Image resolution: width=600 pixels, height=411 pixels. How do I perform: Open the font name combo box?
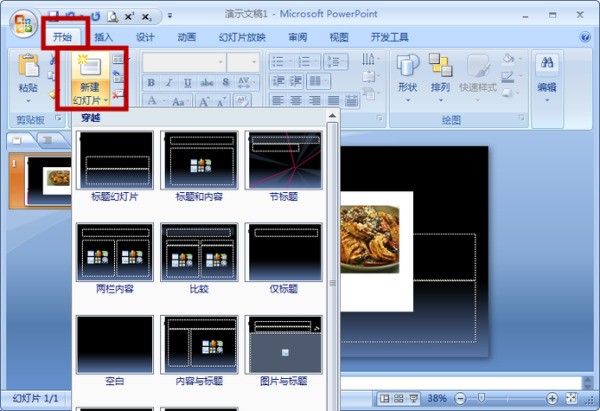click(183, 62)
